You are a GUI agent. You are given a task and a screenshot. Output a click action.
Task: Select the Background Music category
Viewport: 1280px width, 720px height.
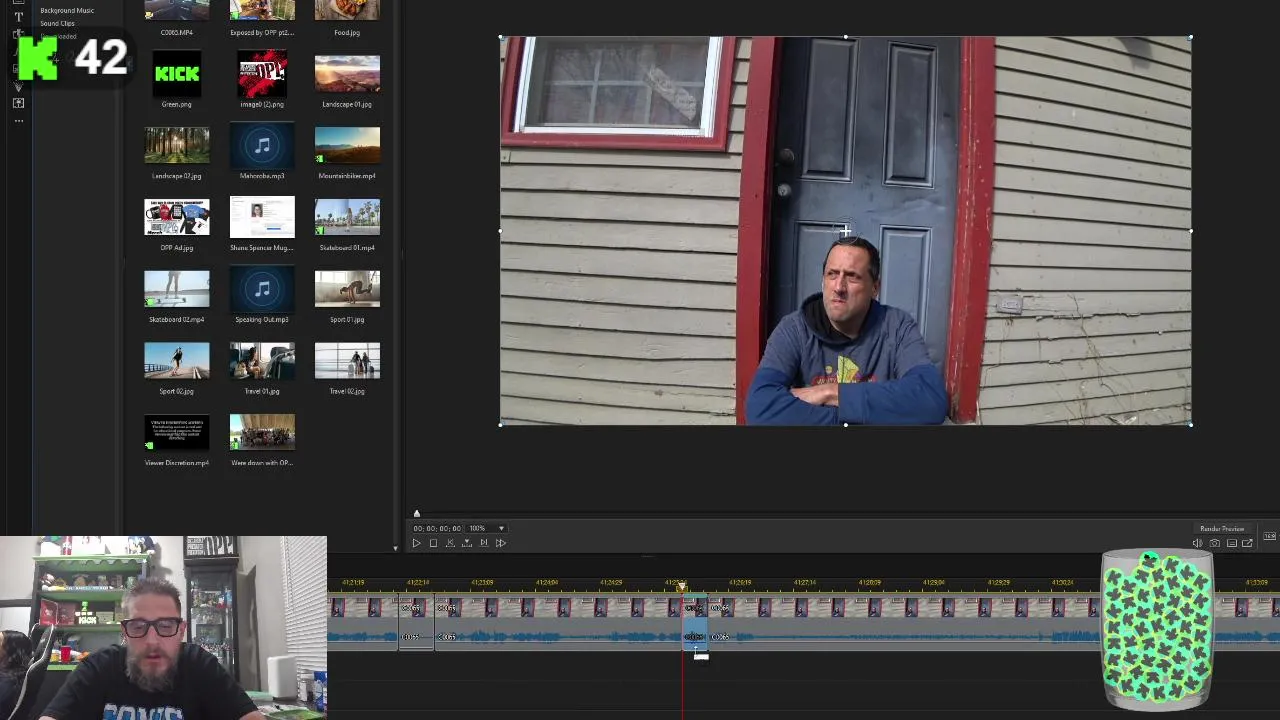(x=67, y=10)
